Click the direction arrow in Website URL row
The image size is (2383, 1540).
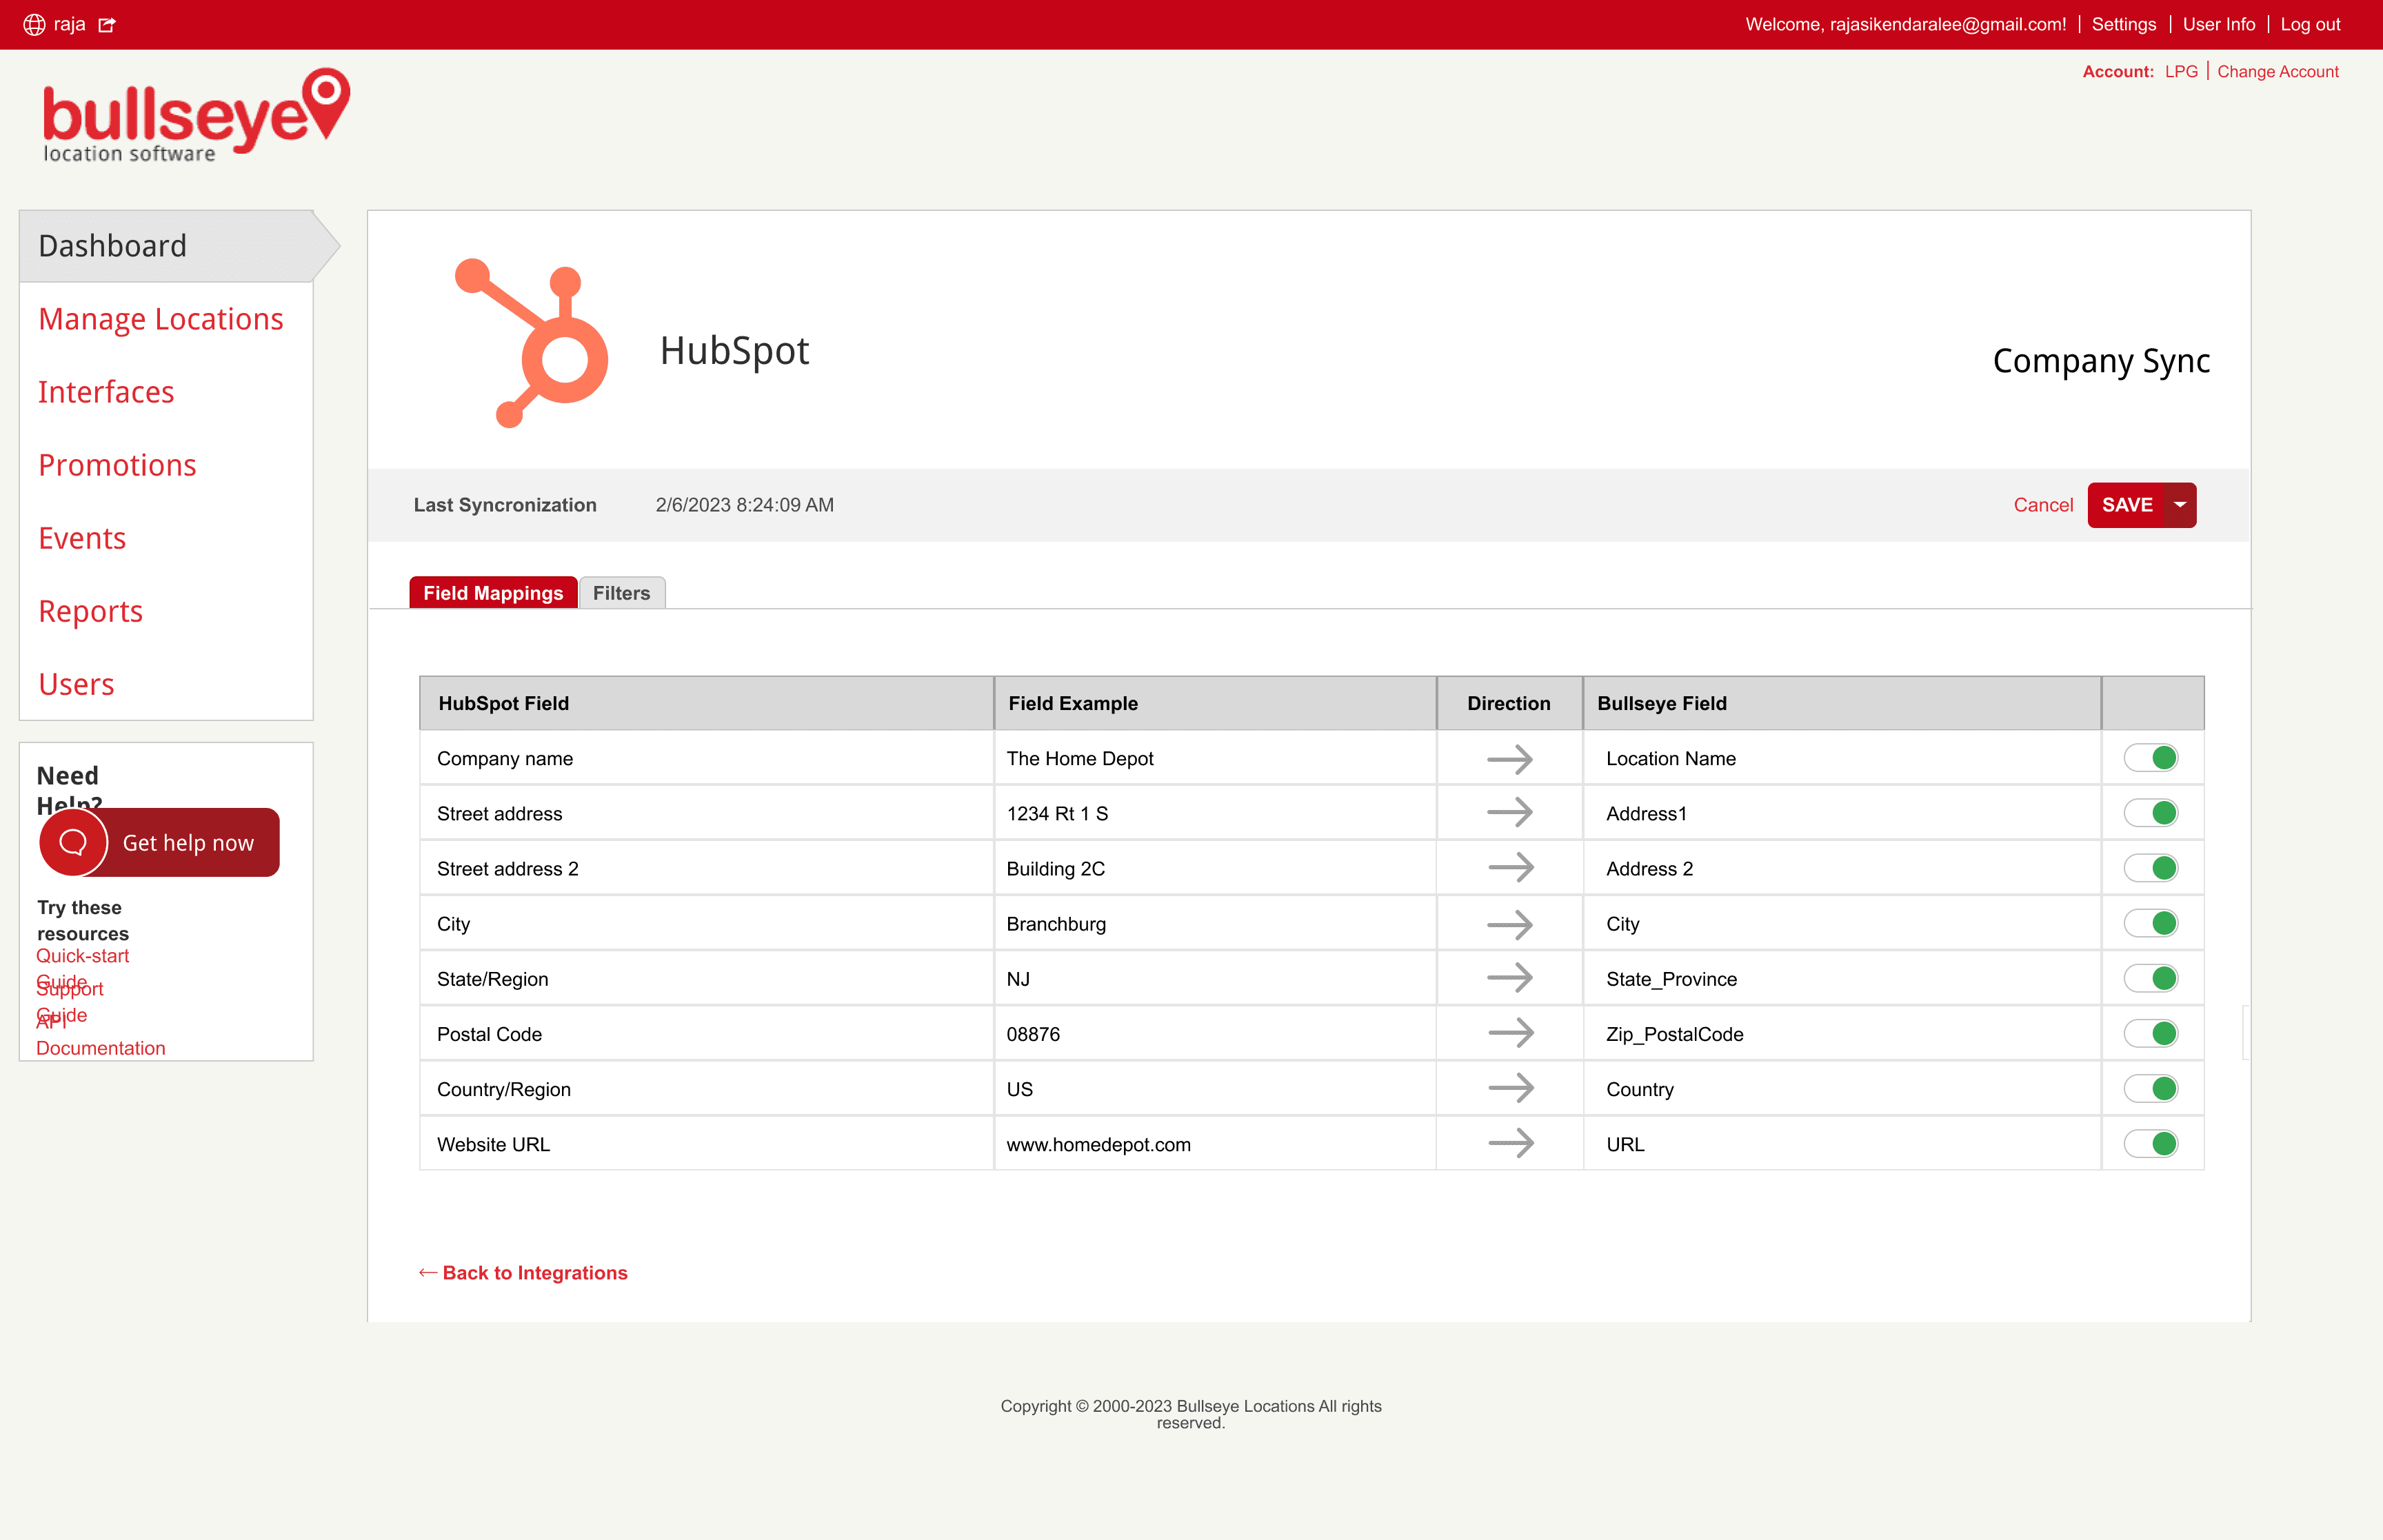pyautogui.click(x=1509, y=1143)
